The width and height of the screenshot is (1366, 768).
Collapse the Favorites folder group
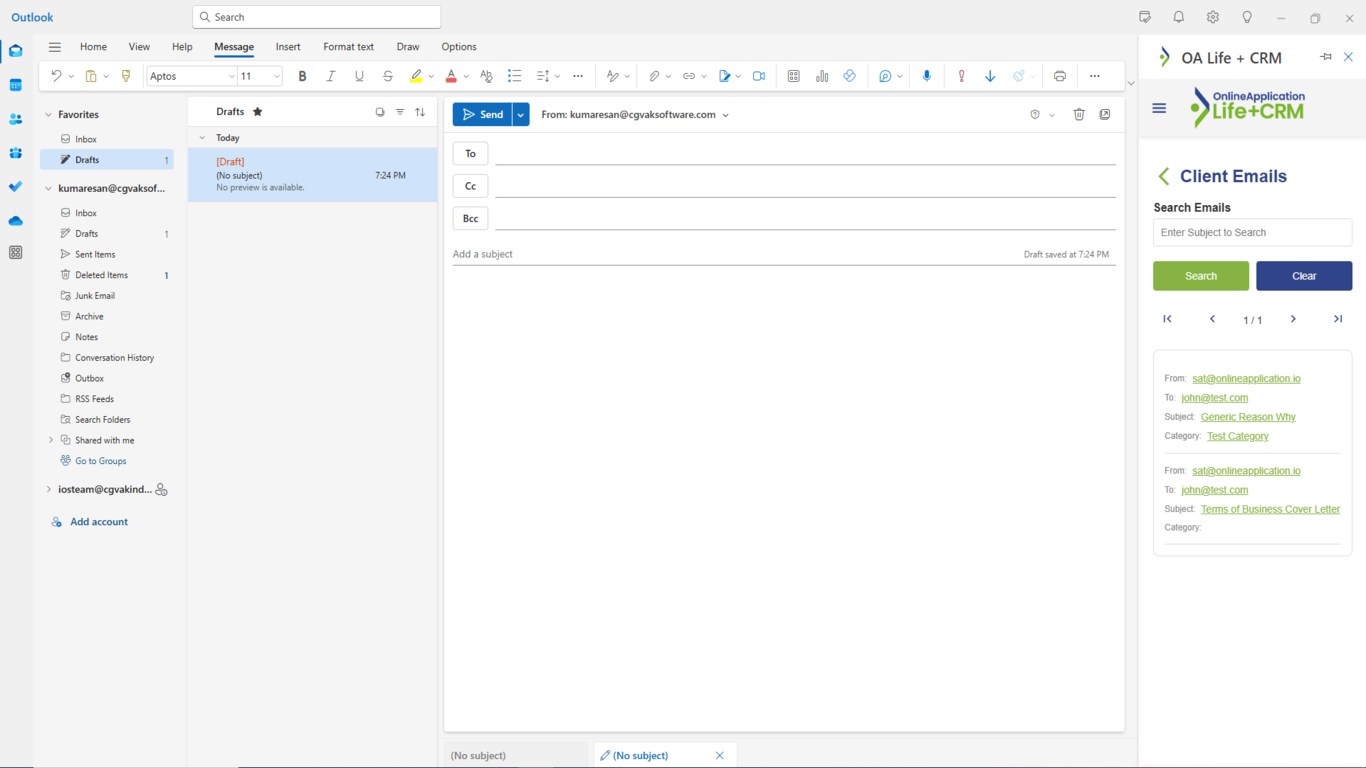click(48, 115)
